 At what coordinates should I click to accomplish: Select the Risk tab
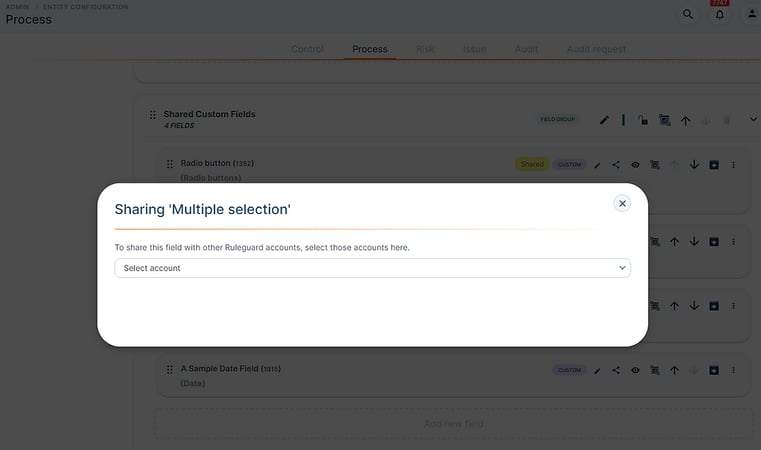425,49
